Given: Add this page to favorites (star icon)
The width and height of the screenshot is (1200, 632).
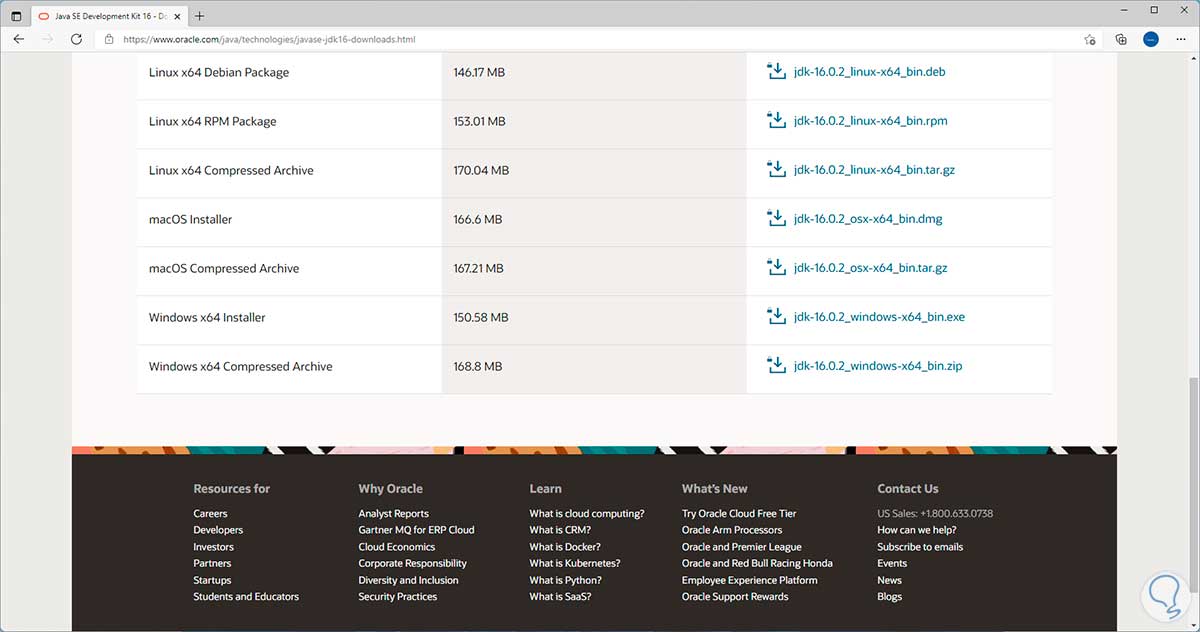Looking at the screenshot, I should point(1090,39).
